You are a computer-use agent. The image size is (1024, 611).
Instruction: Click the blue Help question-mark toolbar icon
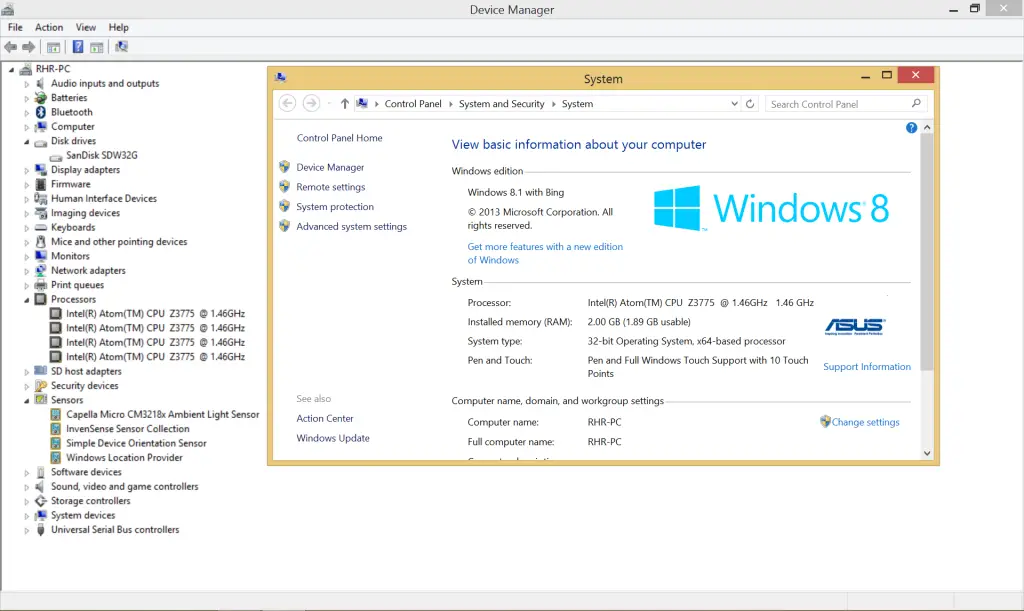(x=78, y=47)
